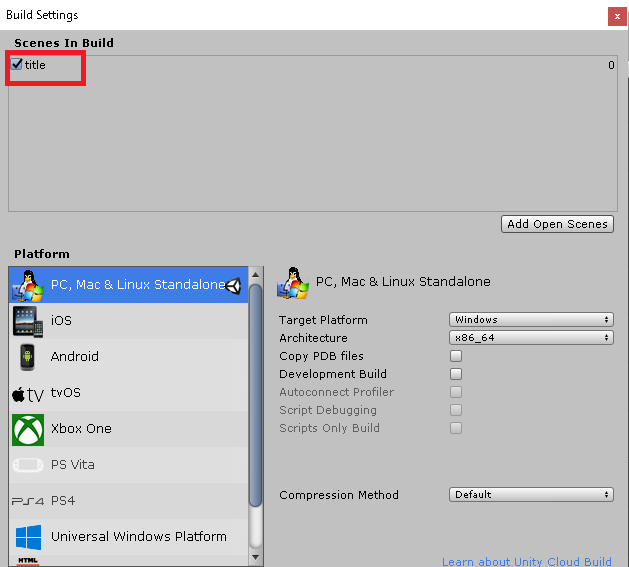This screenshot has width=629, height=567.
Task: Click the Universal Windows Platform logo icon
Action: coord(28,537)
